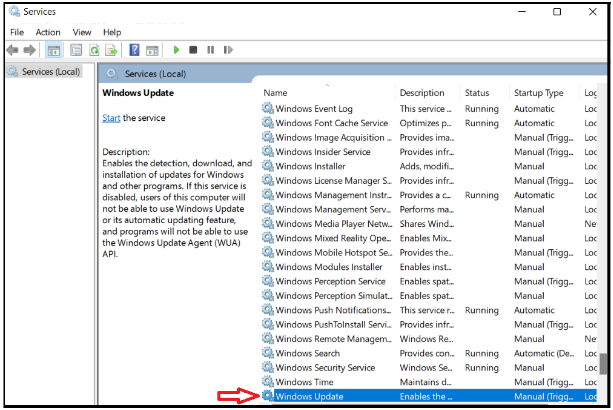
Task: Open the File menu
Action: tap(17, 32)
